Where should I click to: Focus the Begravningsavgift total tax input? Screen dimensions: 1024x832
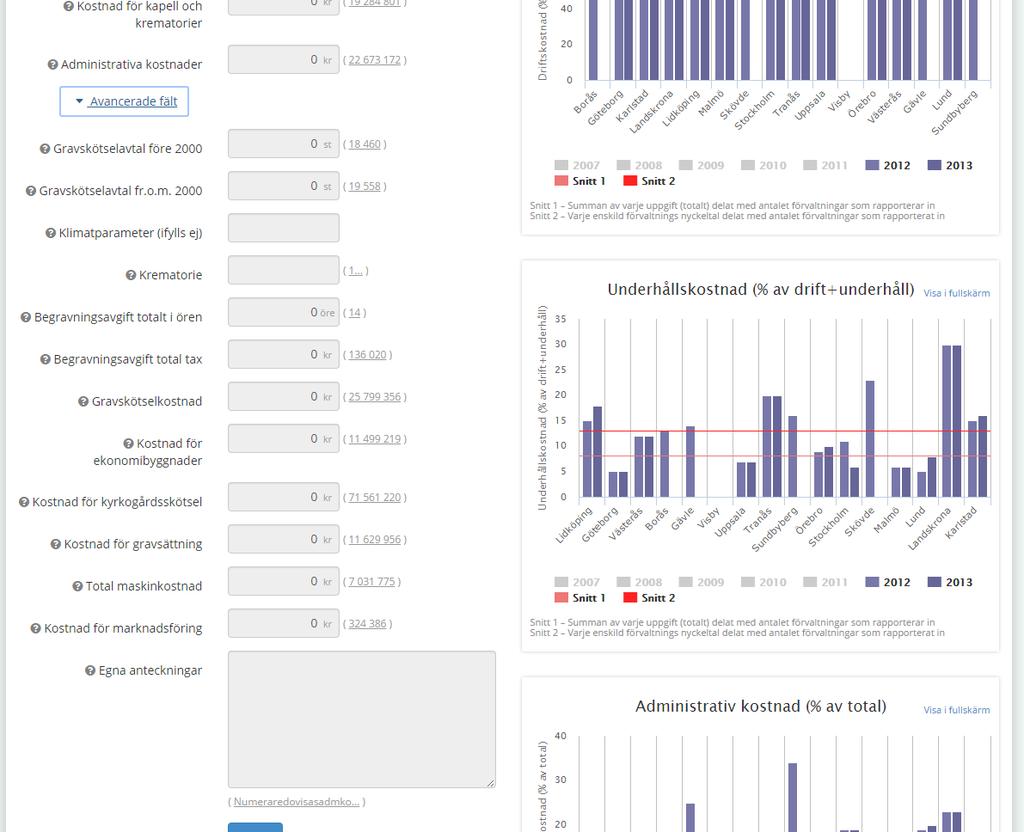pos(283,355)
